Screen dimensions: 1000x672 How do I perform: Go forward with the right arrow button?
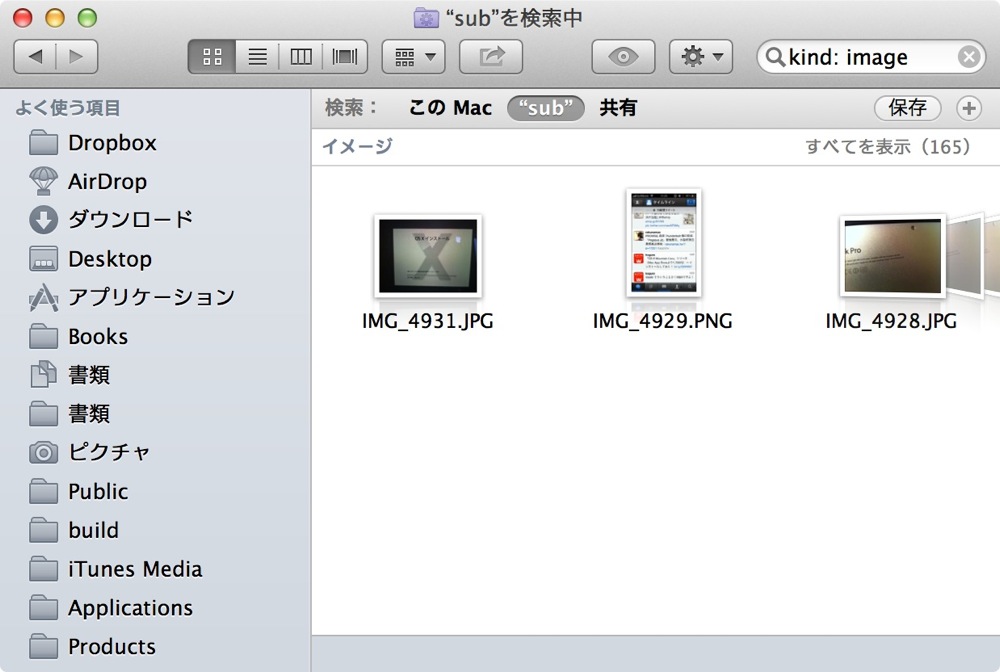coord(77,57)
